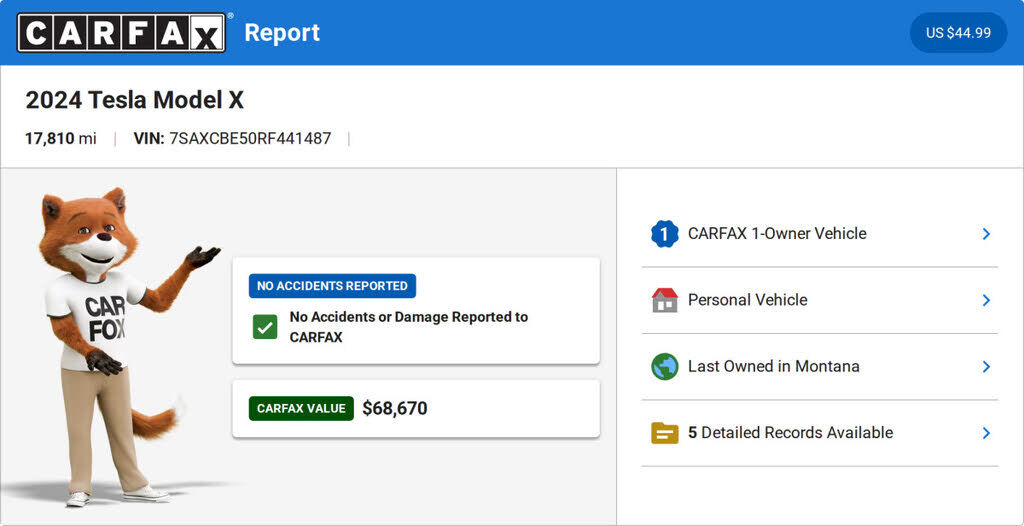Click the globe icon beside Last Owned
Viewport: 1024px width, 526px height.
664,367
